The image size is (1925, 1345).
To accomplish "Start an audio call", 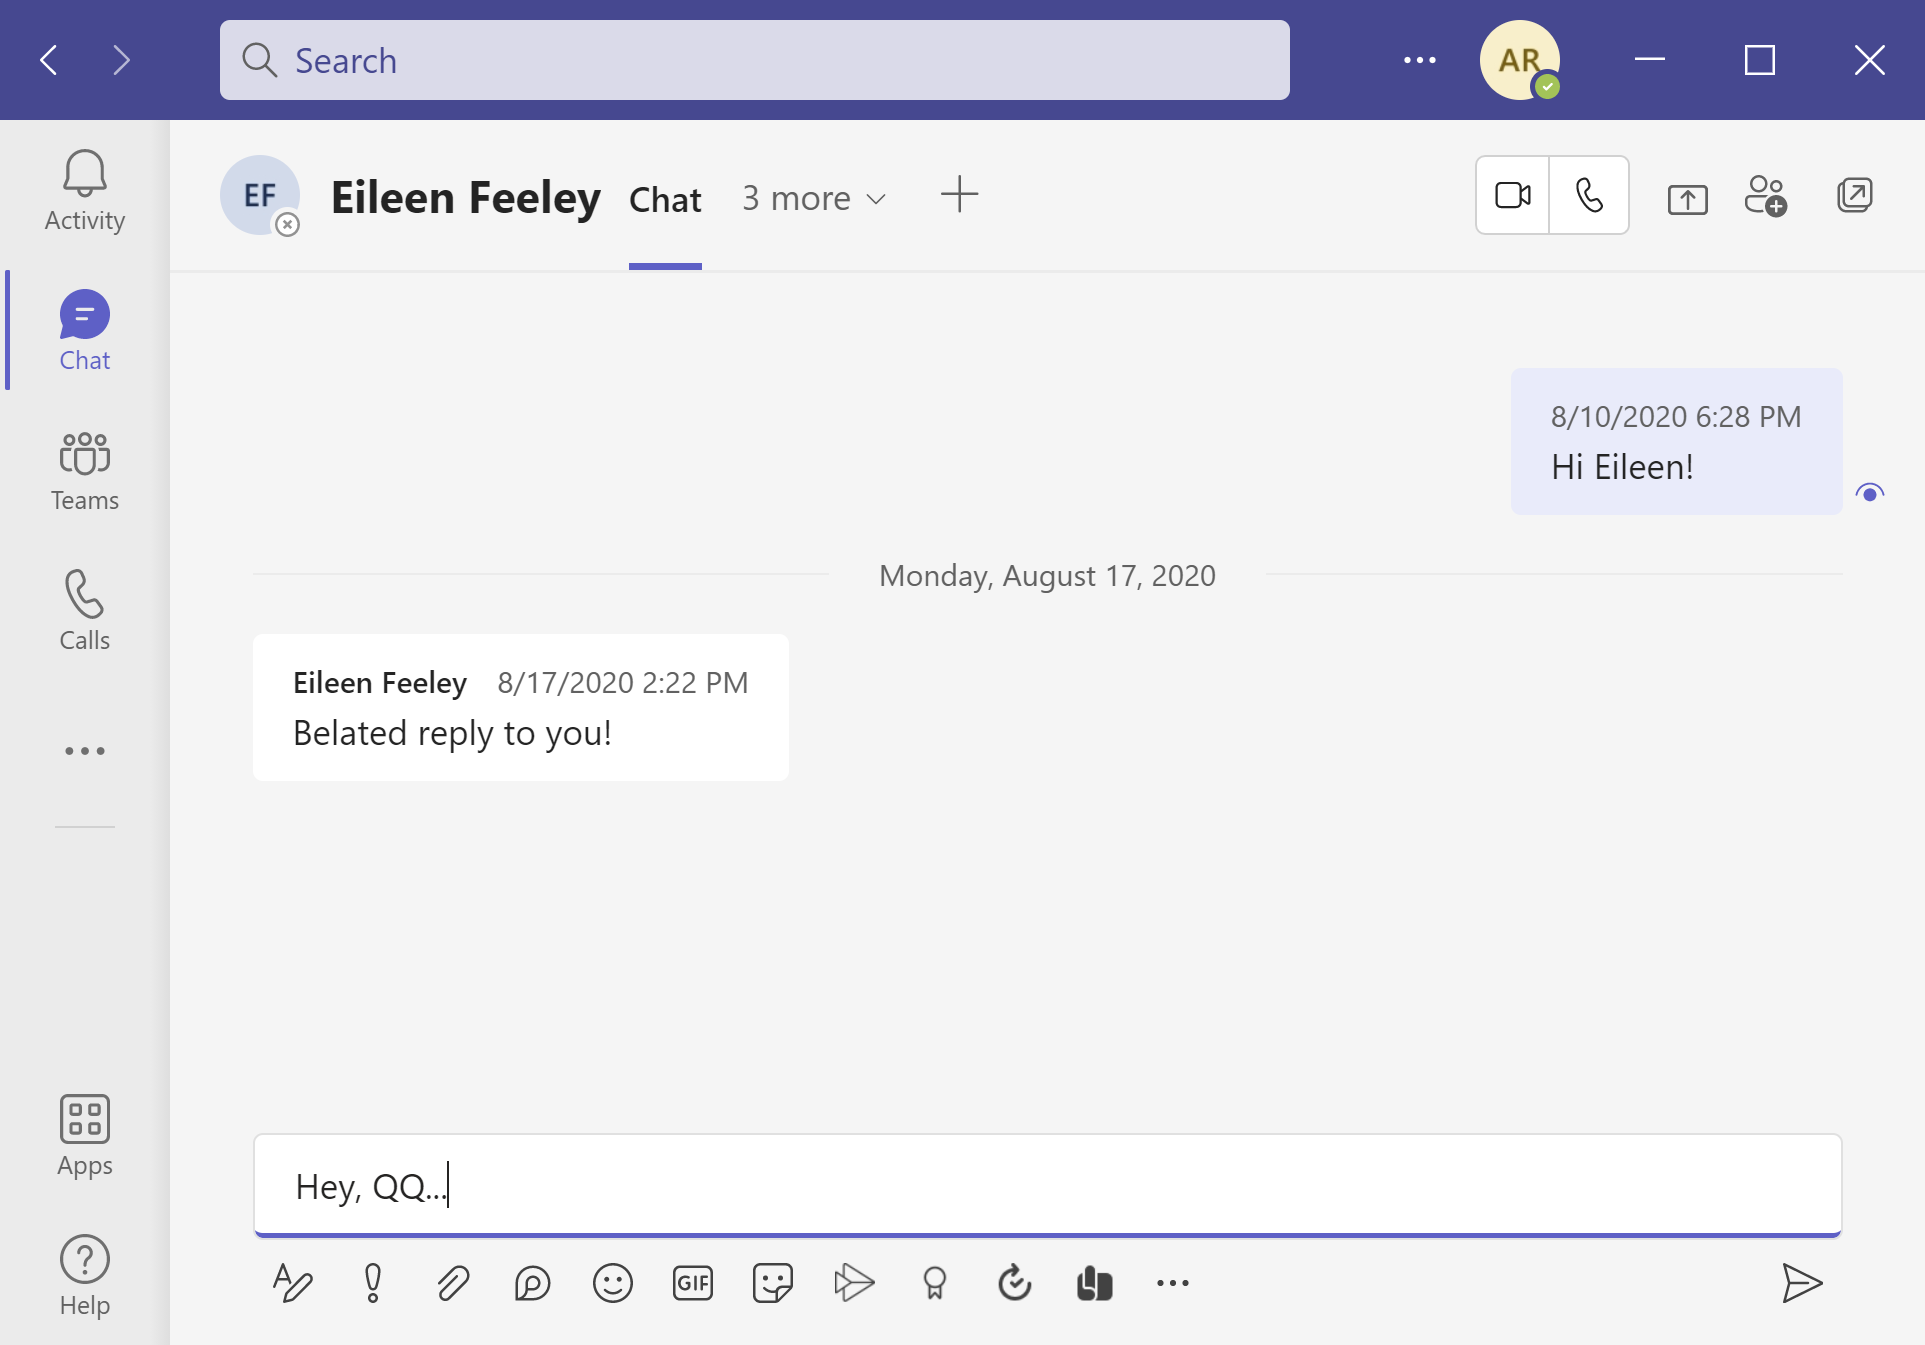I will [1589, 195].
